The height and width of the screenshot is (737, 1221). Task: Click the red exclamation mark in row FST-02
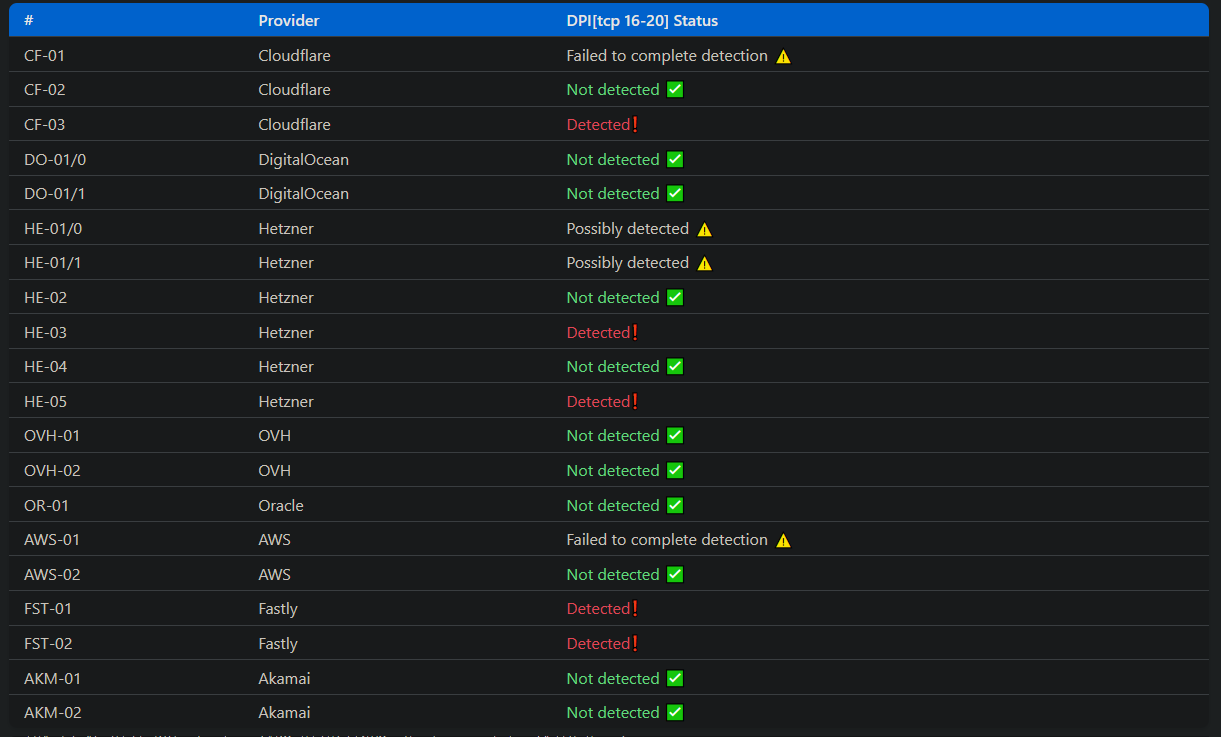[x=635, y=643]
